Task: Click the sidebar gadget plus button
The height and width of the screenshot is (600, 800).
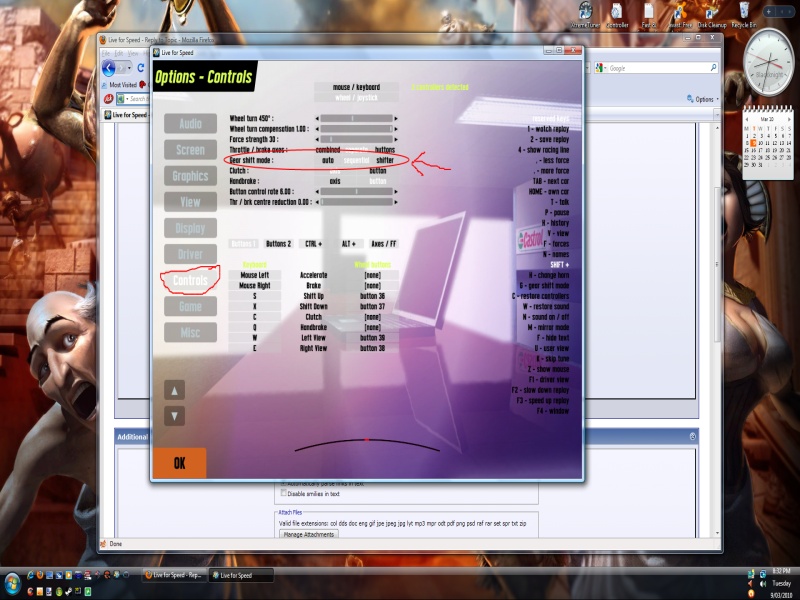Action: 769,11
